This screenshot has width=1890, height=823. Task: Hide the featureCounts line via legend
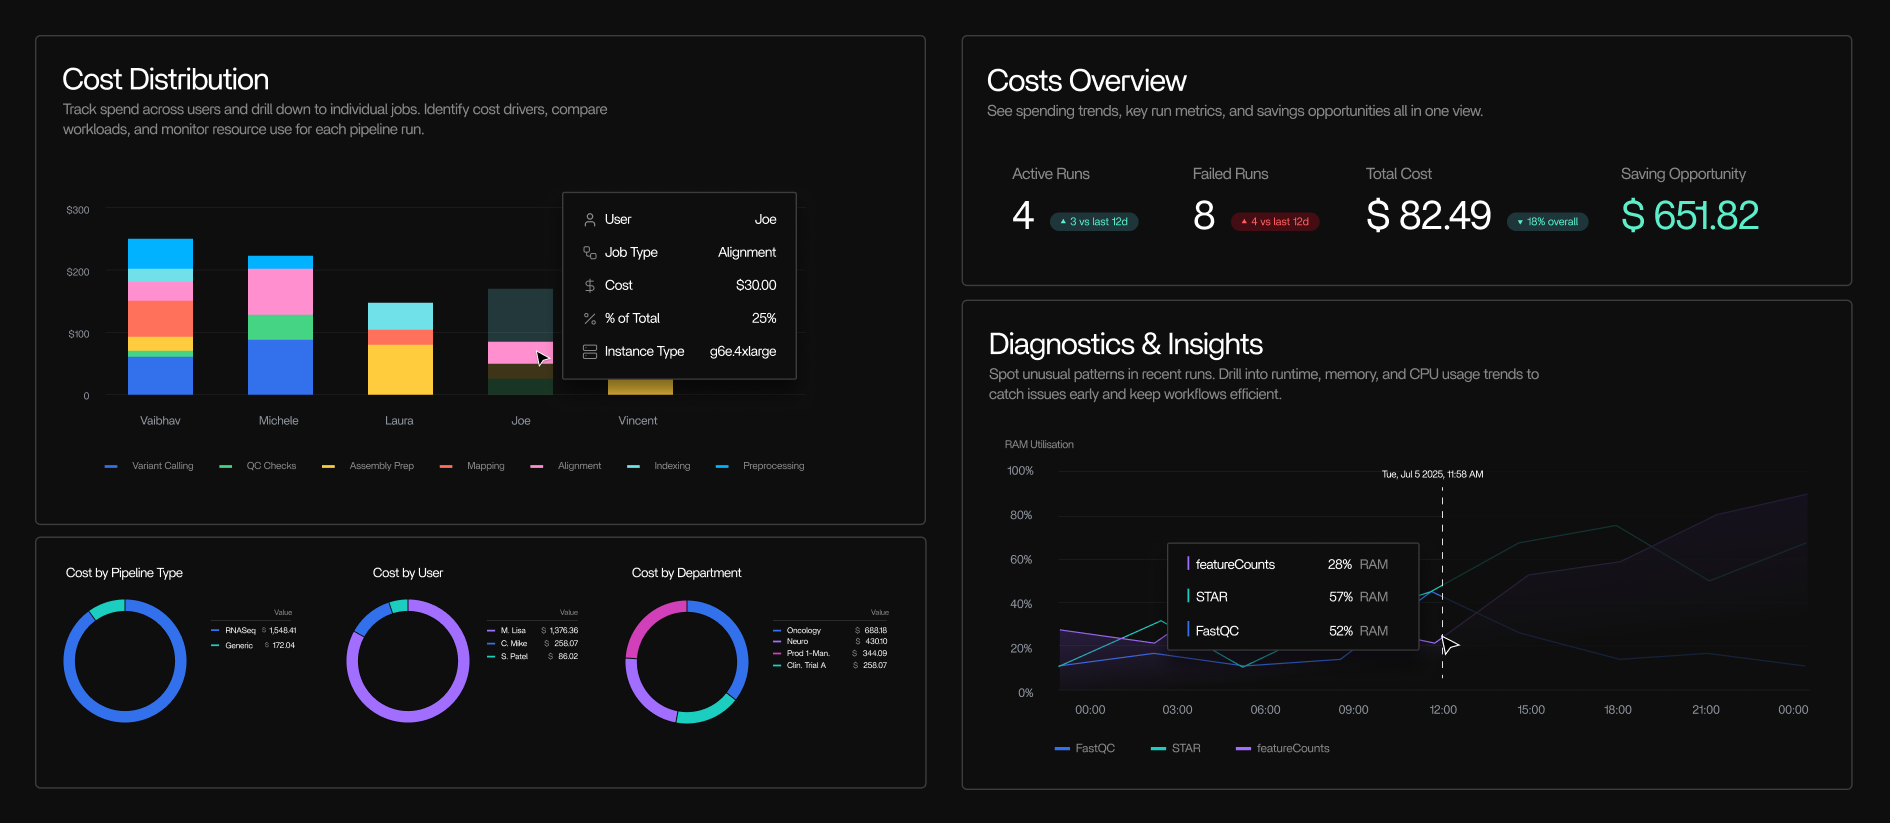pos(1283,749)
